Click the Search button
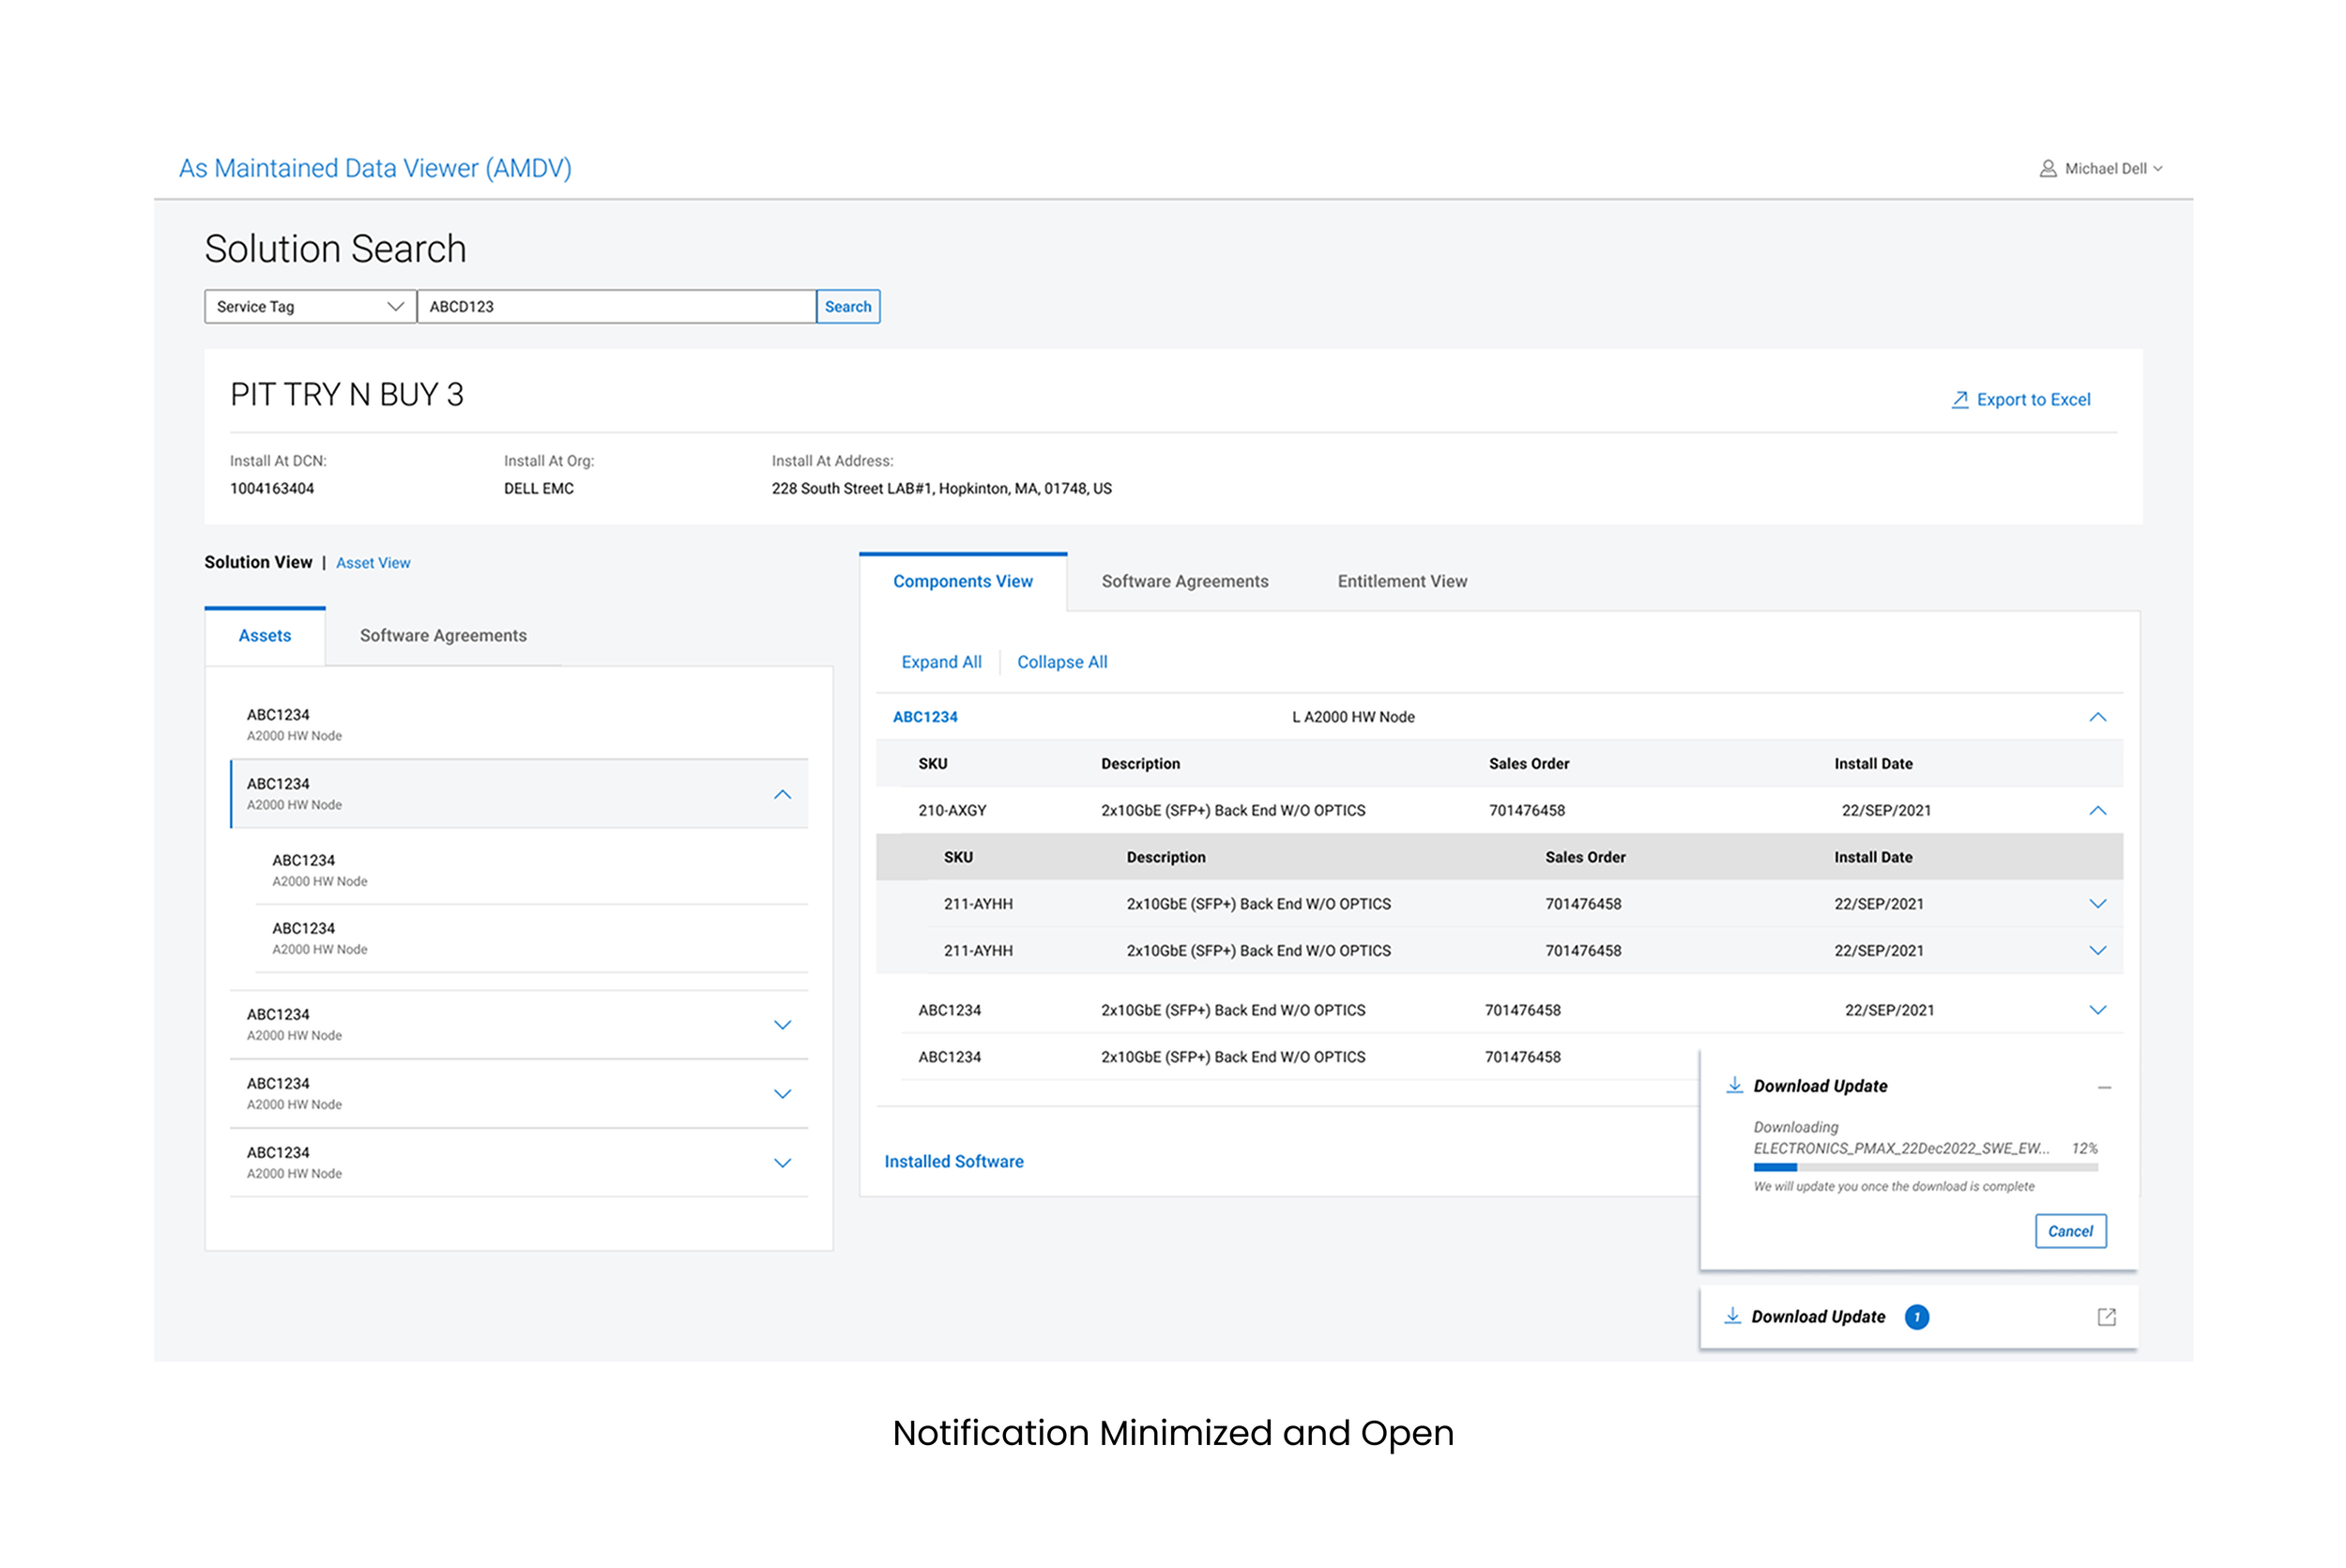This screenshot has width=2346, height=1568. (x=848, y=306)
